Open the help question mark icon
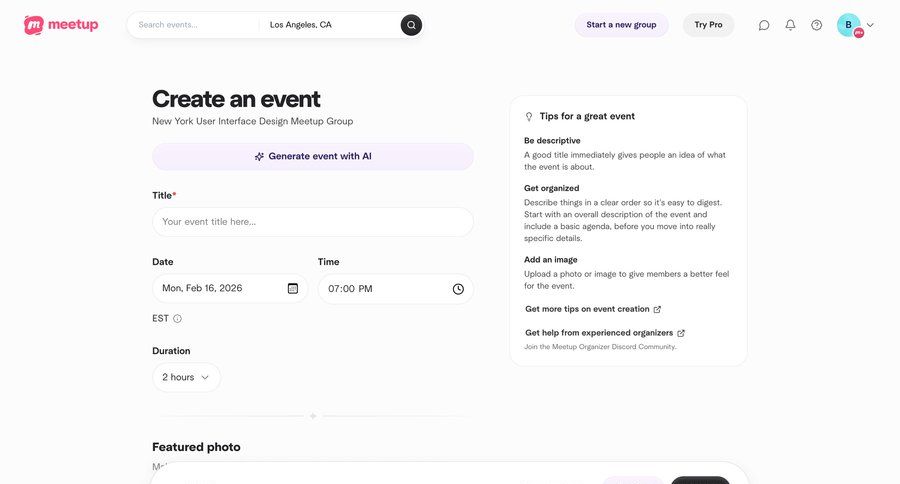This screenshot has height=484, width=900. tap(816, 25)
